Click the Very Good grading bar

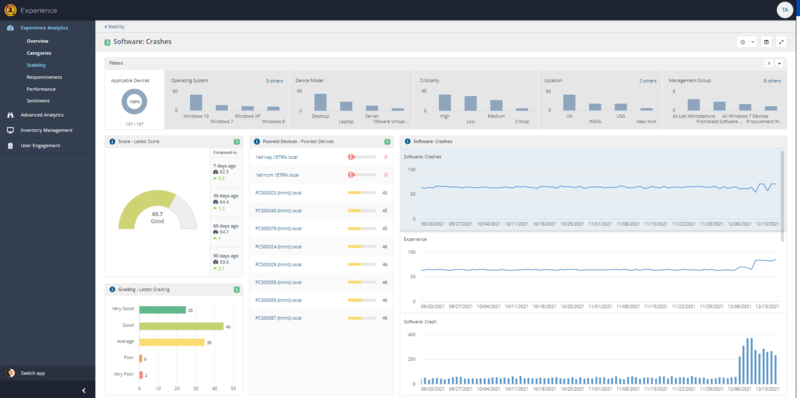click(163, 310)
